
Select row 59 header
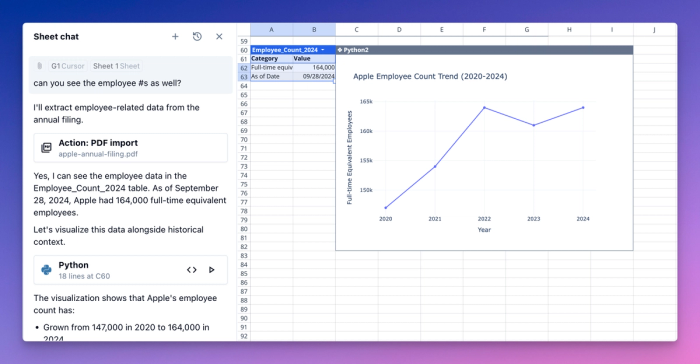244,41
